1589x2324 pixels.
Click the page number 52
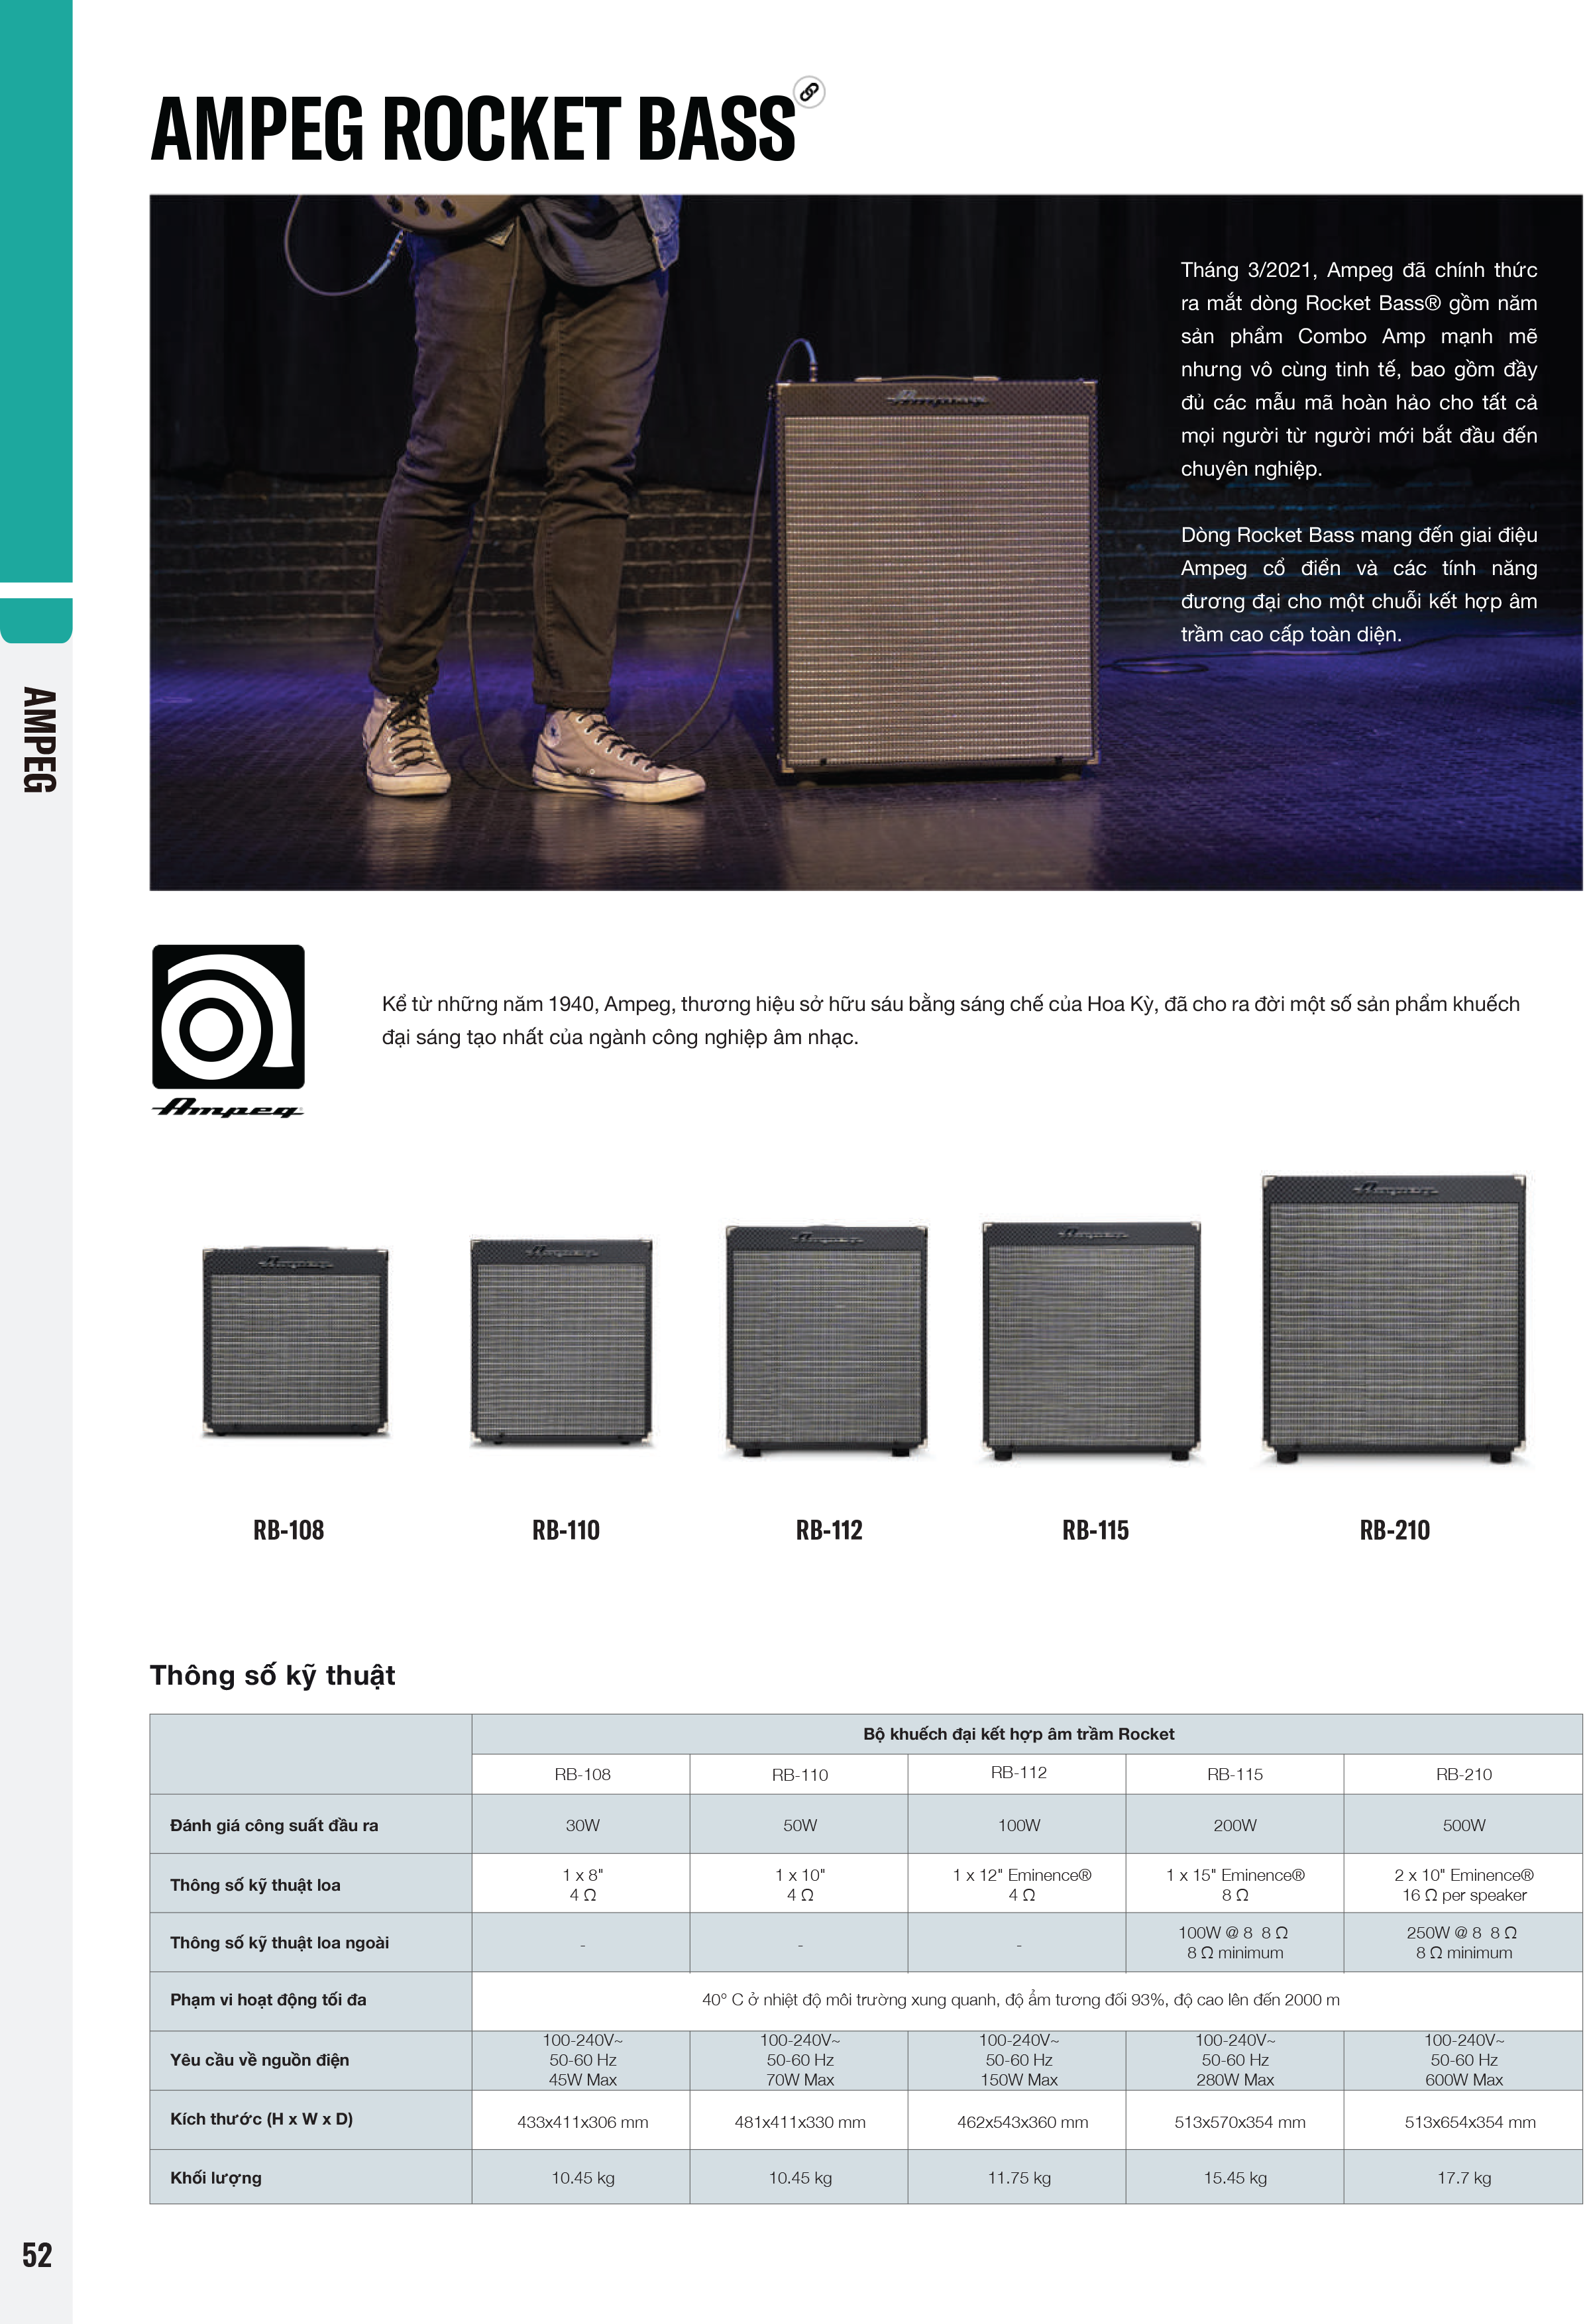click(37, 2254)
